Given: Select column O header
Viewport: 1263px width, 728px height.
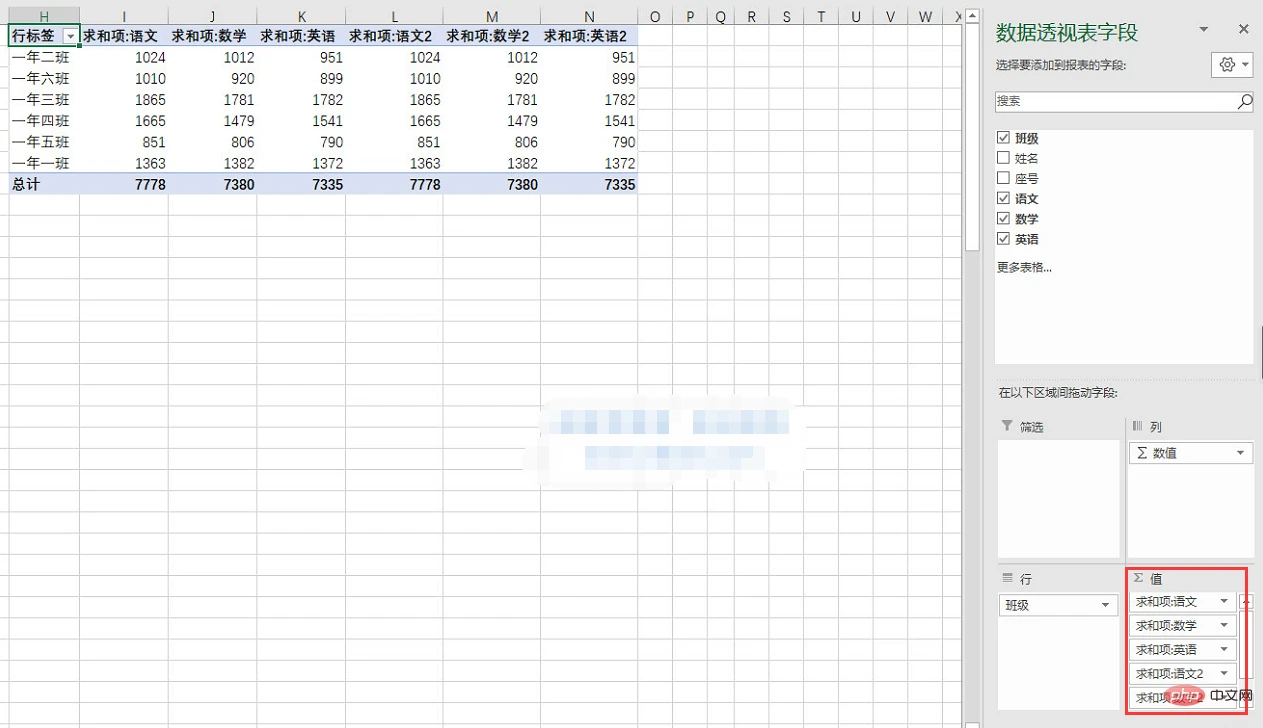Looking at the screenshot, I should [655, 16].
